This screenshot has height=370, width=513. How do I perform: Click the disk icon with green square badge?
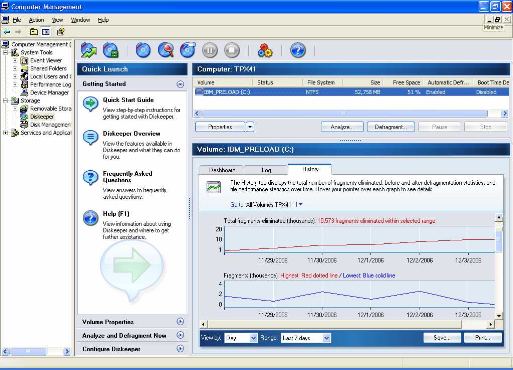(111, 50)
